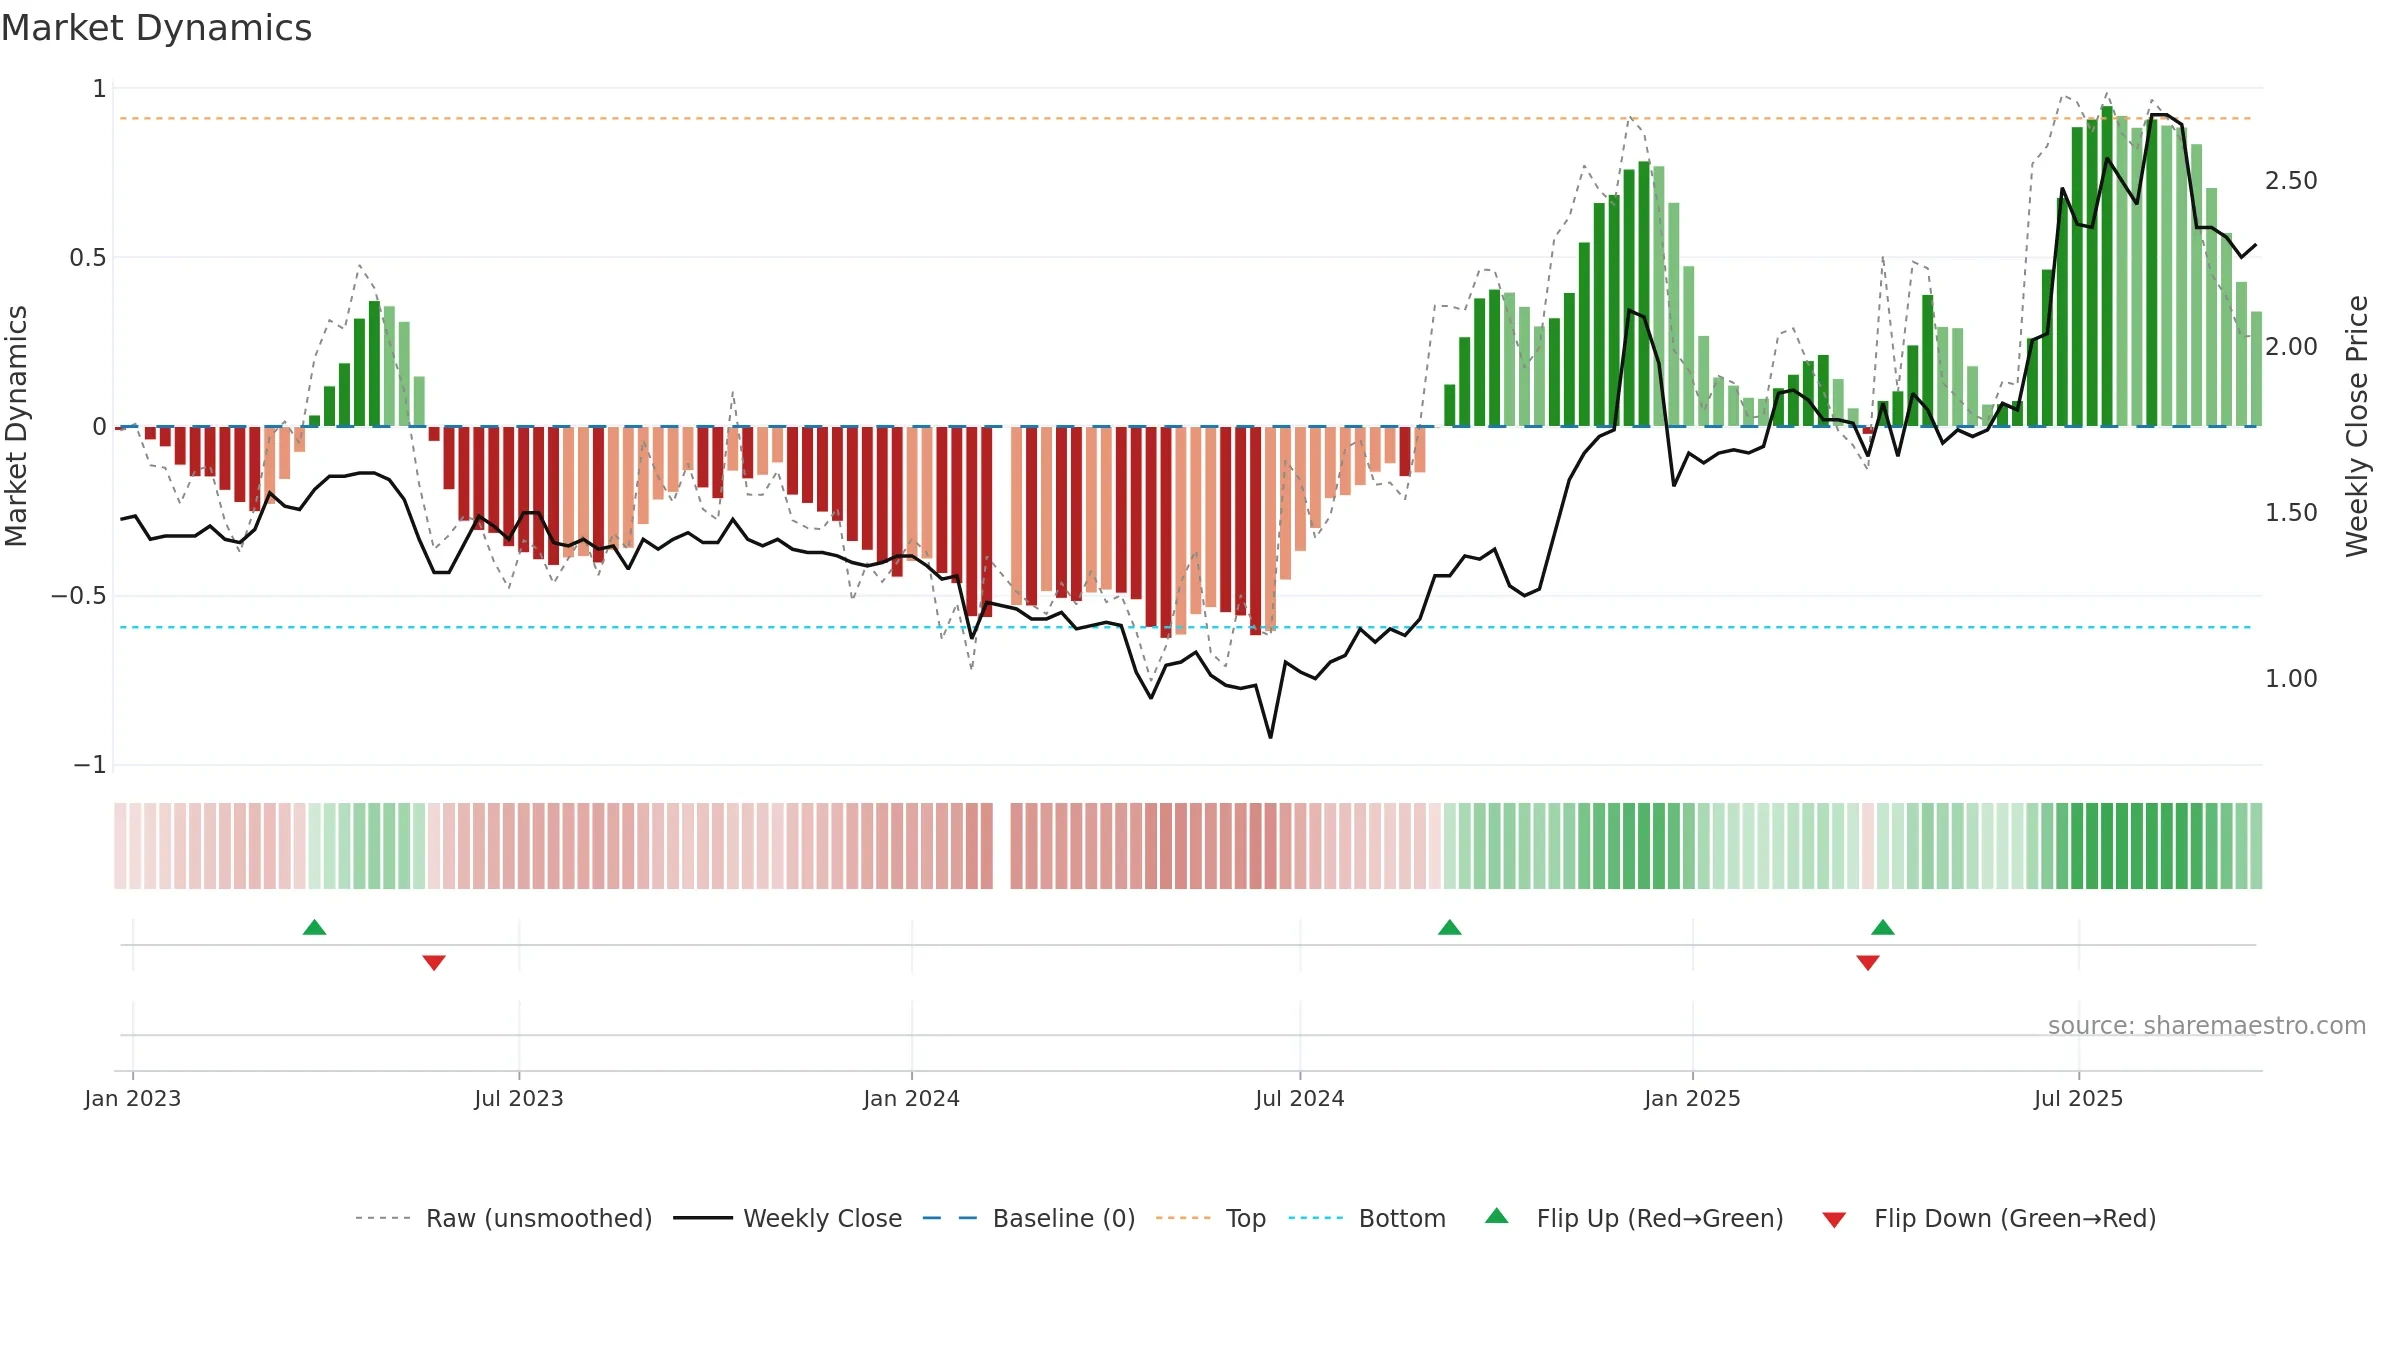Toggle Raw (unsmoothed) legend entry
Screen dimensions: 2400x1350
click(504, 1218)
